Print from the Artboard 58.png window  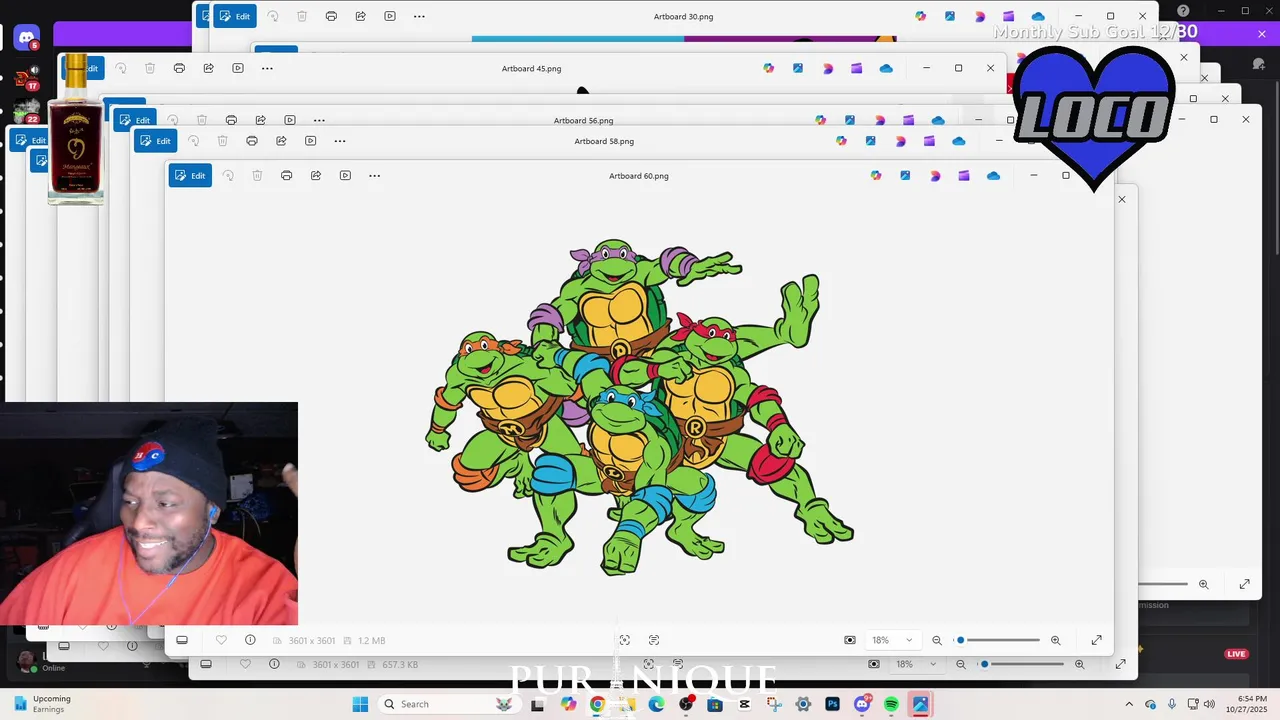tap(252, 141)
